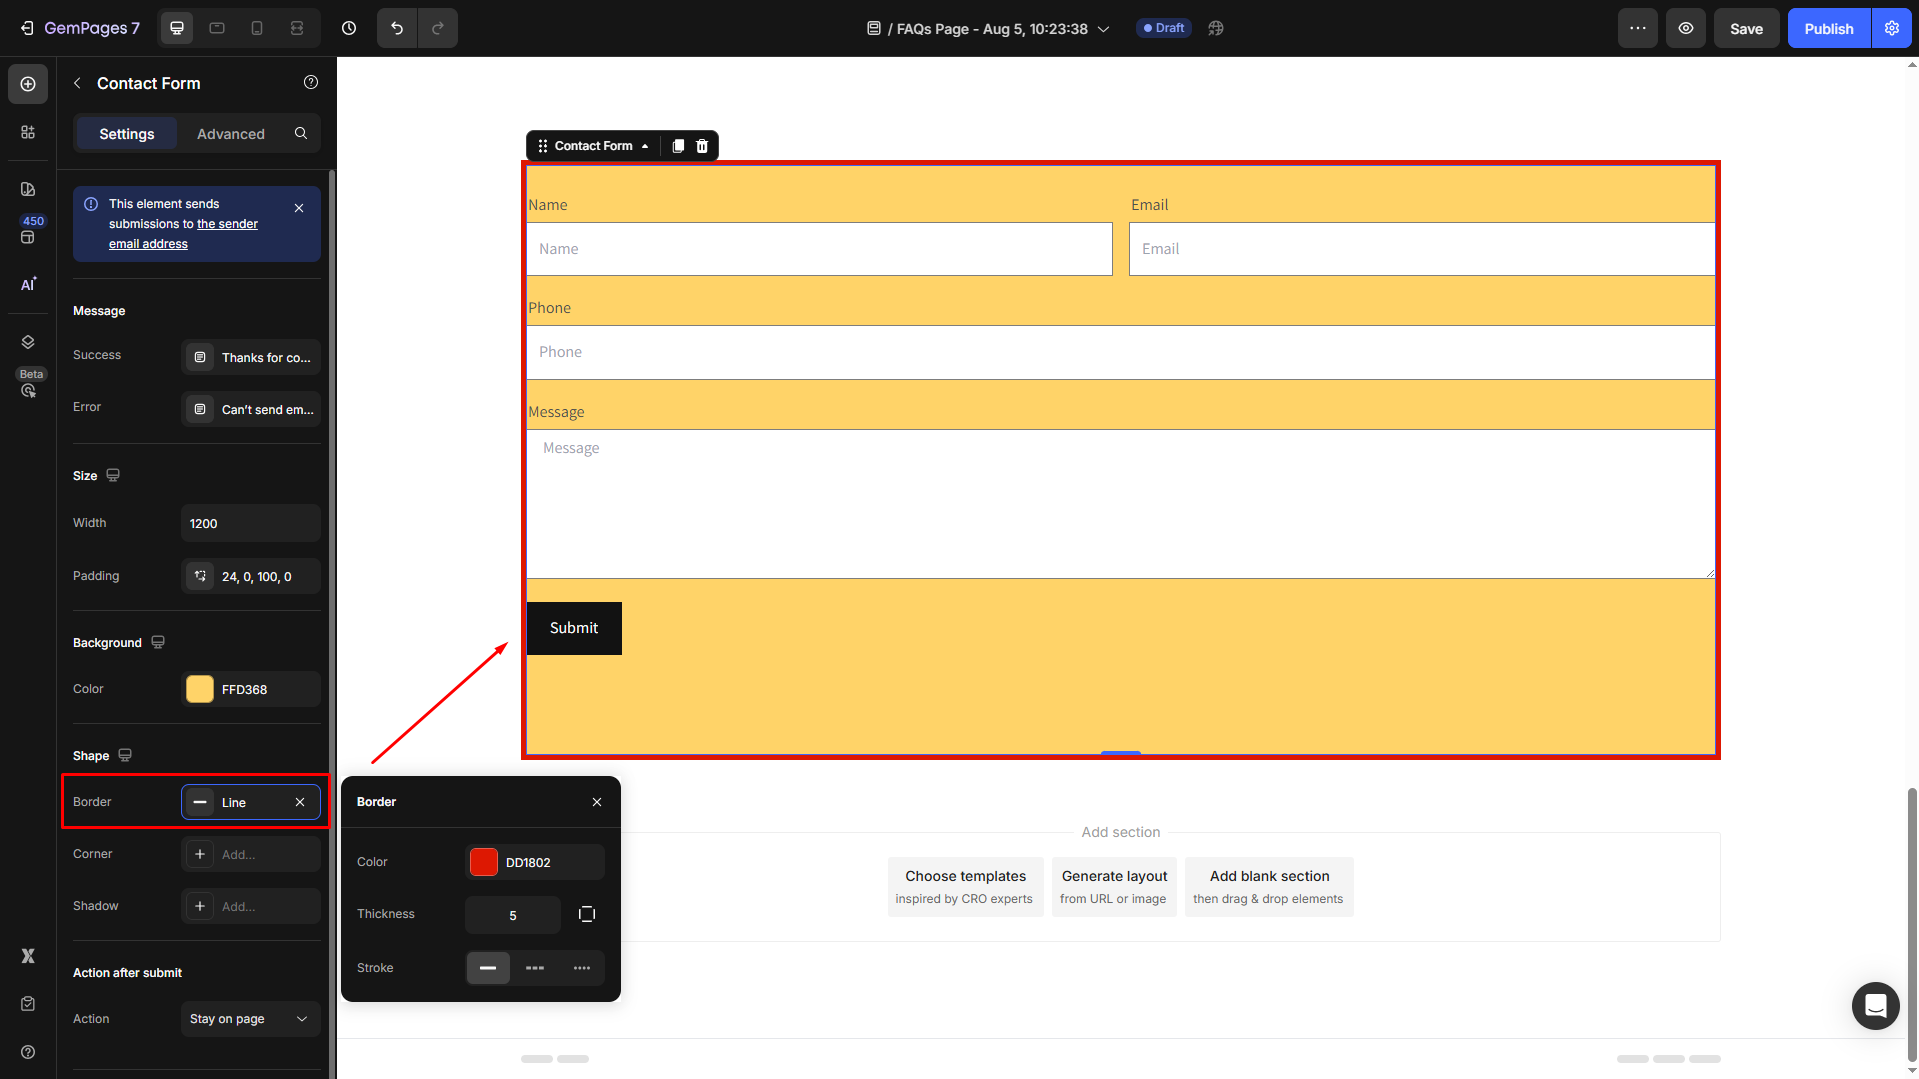Click the undo arrow in top toolbar
The width and height of the screenshot is (1919, 1079).
(x=397, y=28)
